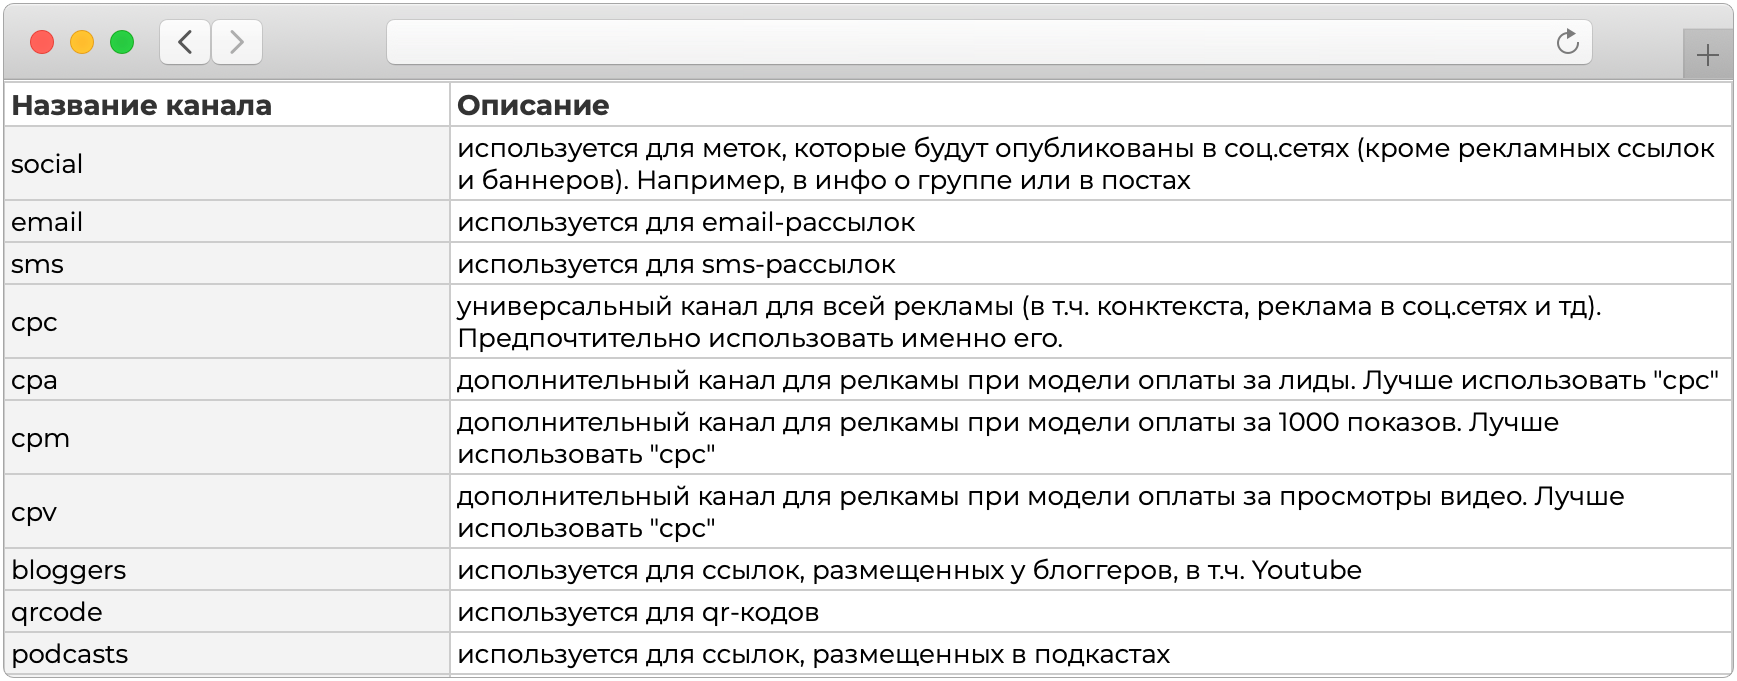Select the "bloggers" channel name cell
The height and width of the screenshot is (681, 1737).
click(x=69, y=570)
